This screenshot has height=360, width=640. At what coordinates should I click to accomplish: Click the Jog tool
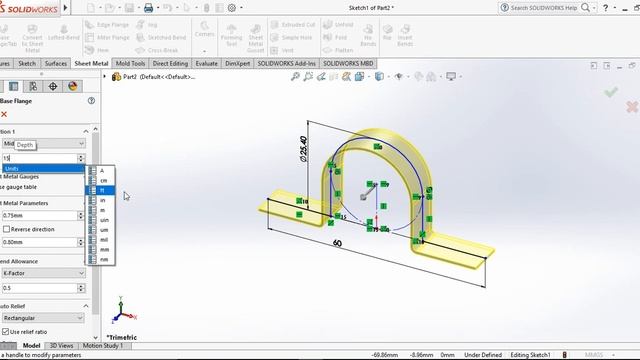147,25
